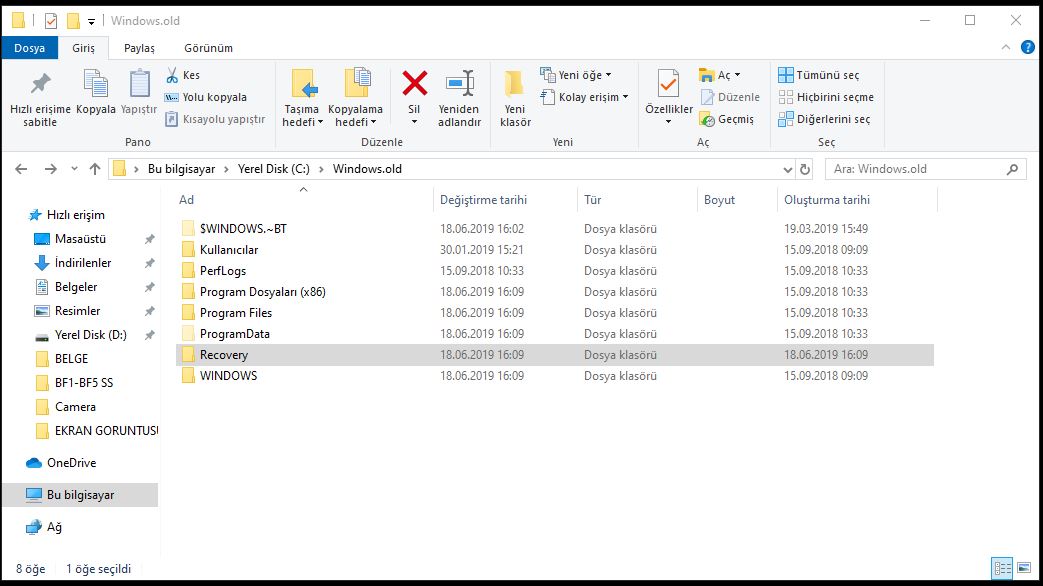Screen dimensions: 1043x586
Task: Open Masaüstü in navigation pane
Action: pyautogui.click(x=71, y=239)
